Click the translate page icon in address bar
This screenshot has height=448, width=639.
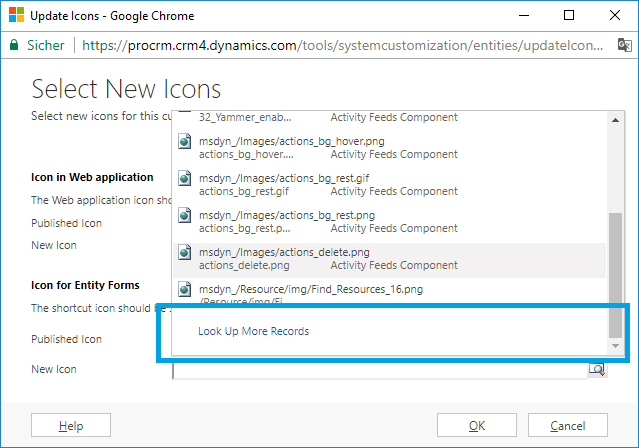point(624,45)
